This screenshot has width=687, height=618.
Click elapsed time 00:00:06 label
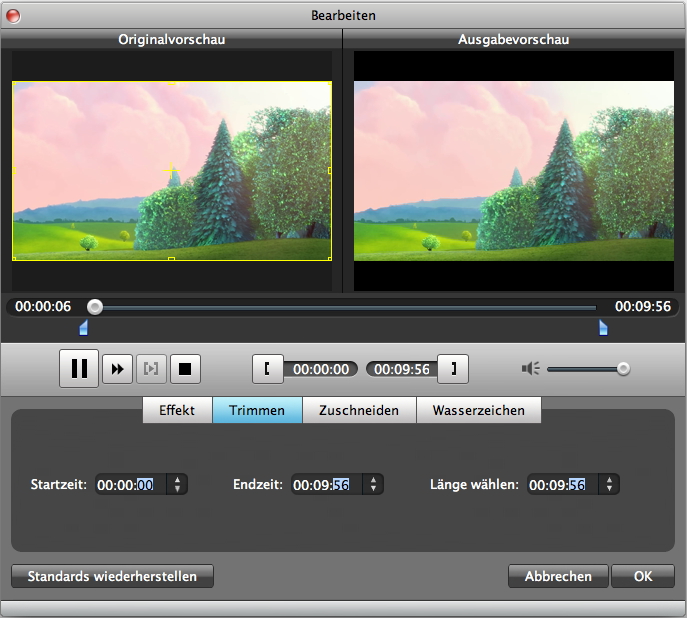point(43,306)
